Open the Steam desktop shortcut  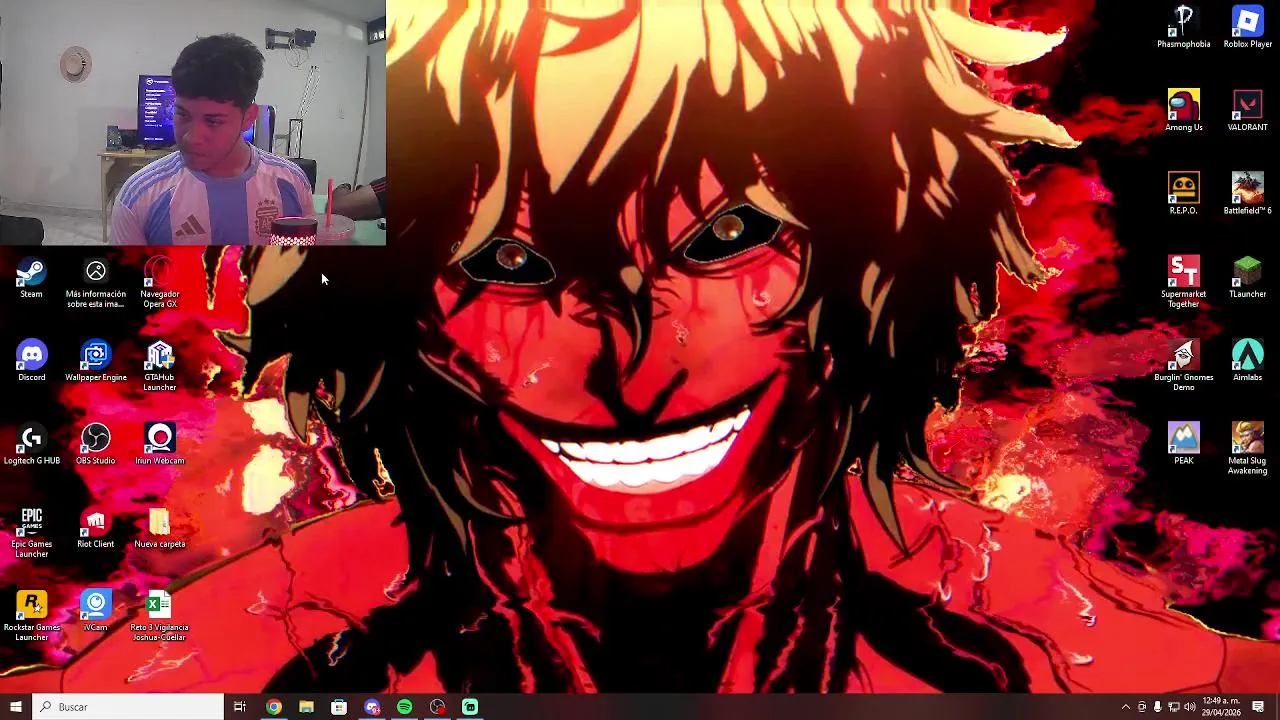click(x=31, y=278)
